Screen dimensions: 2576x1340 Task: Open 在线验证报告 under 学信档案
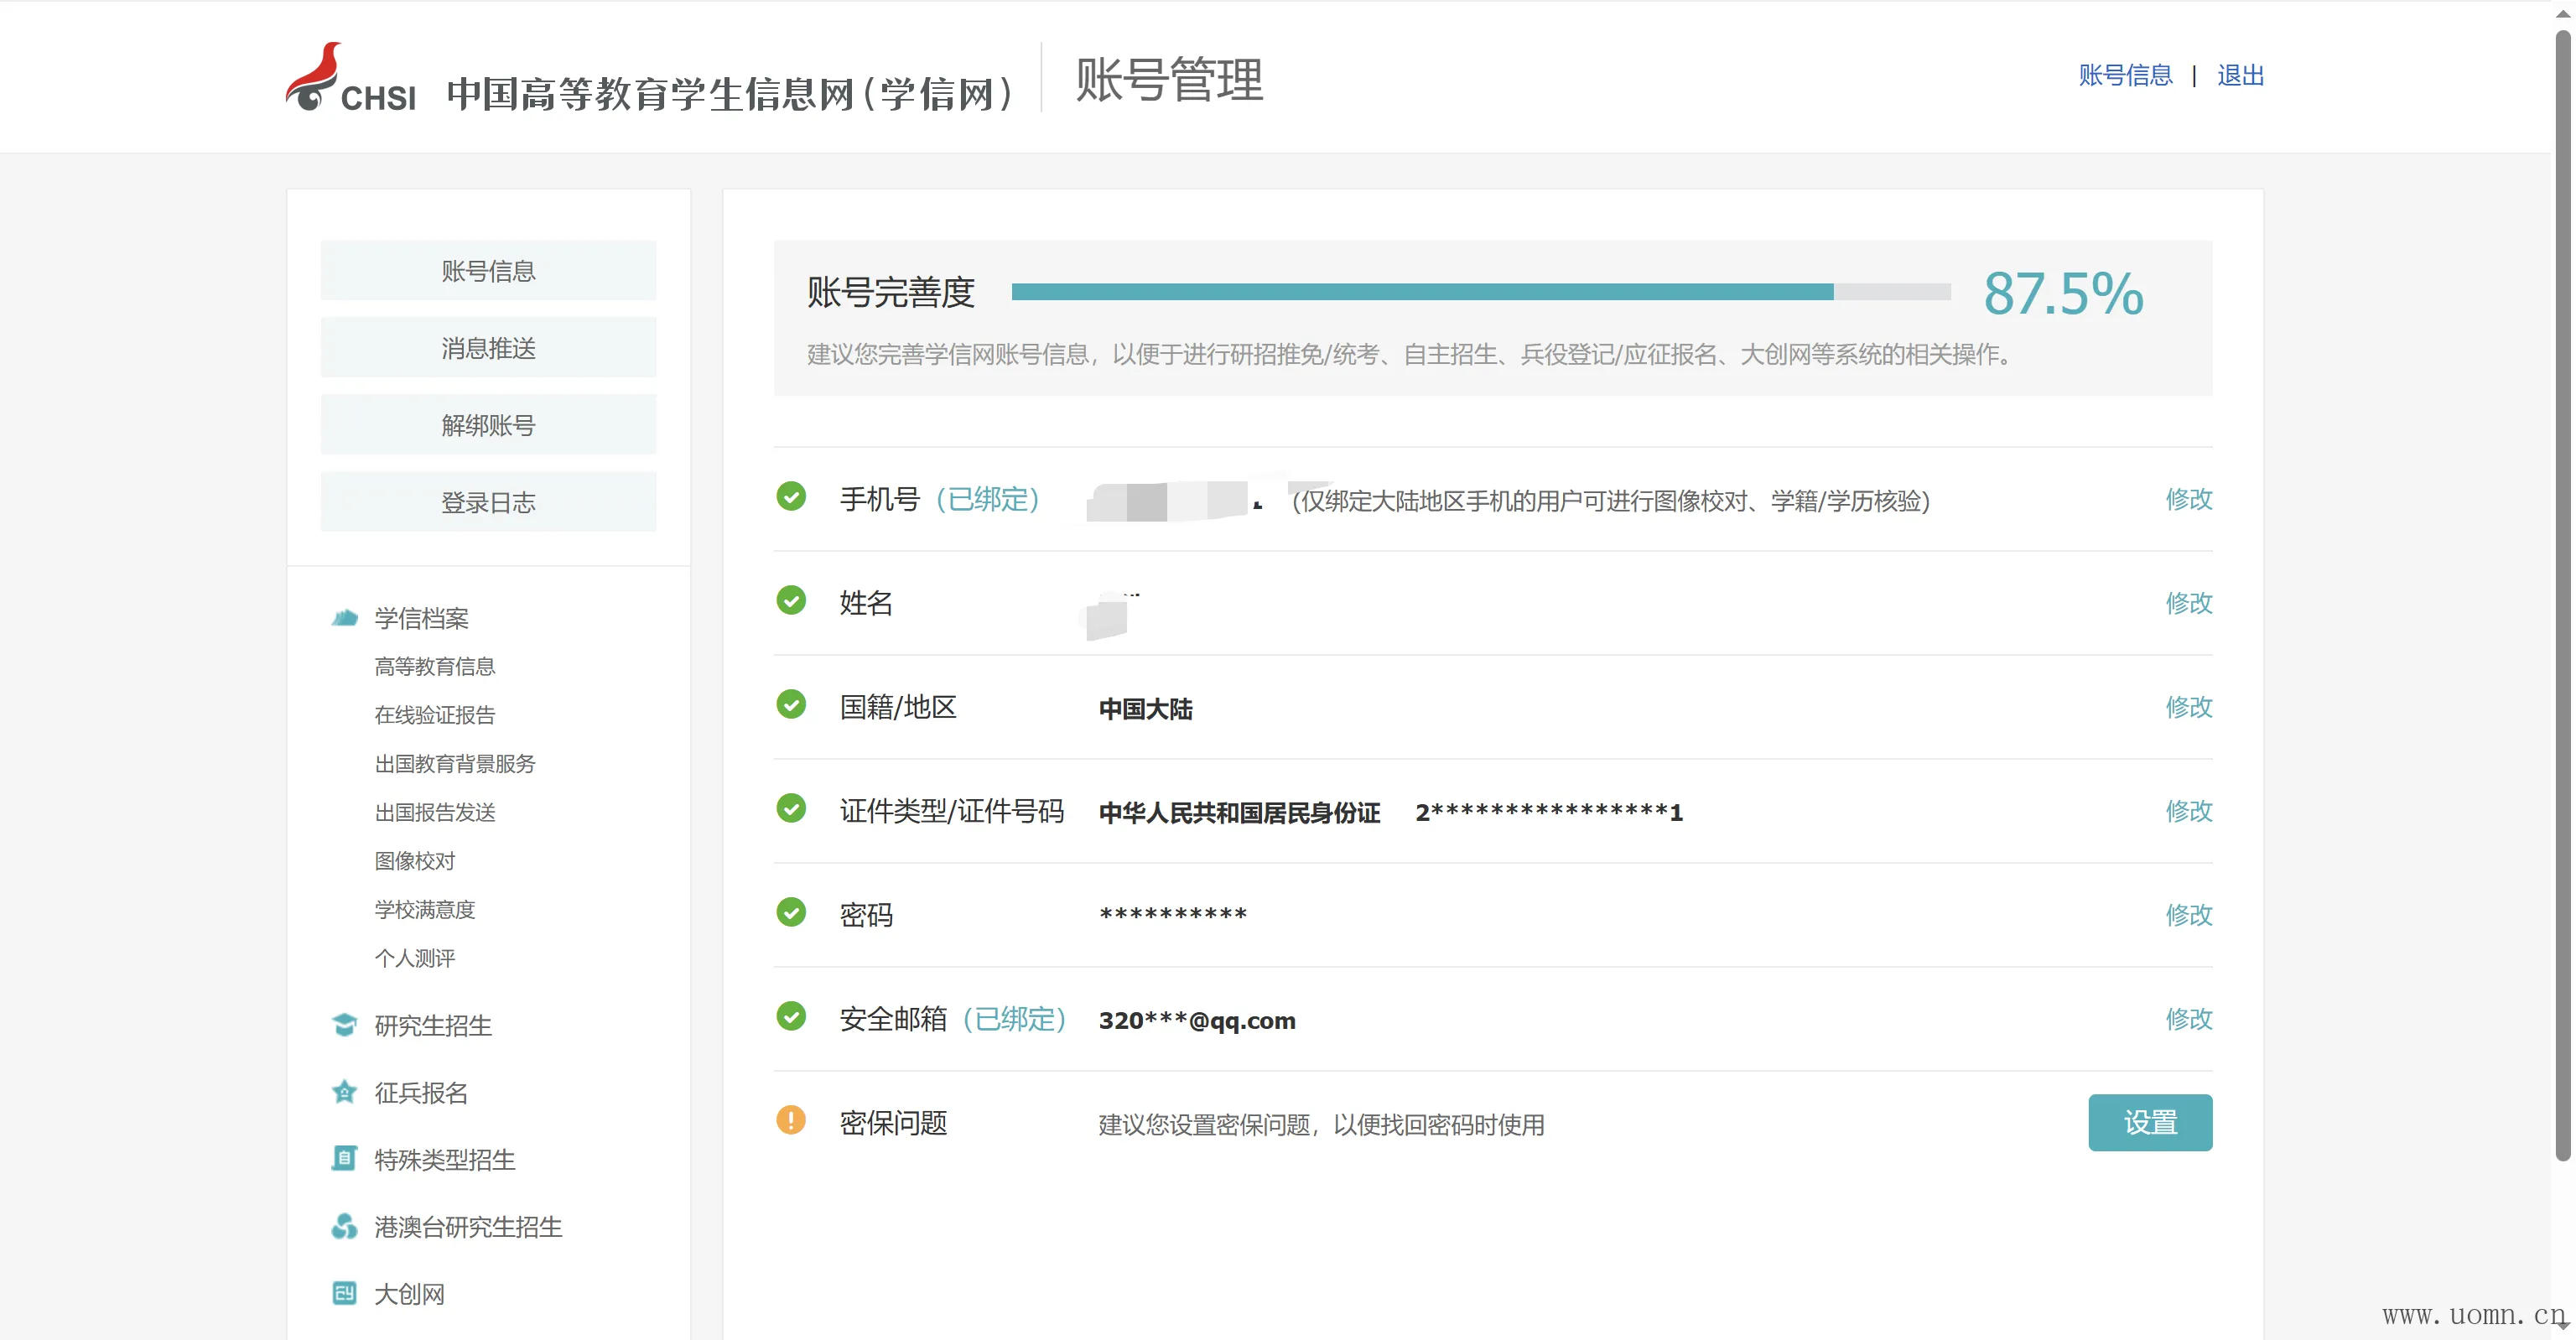(x=434, y=715)
